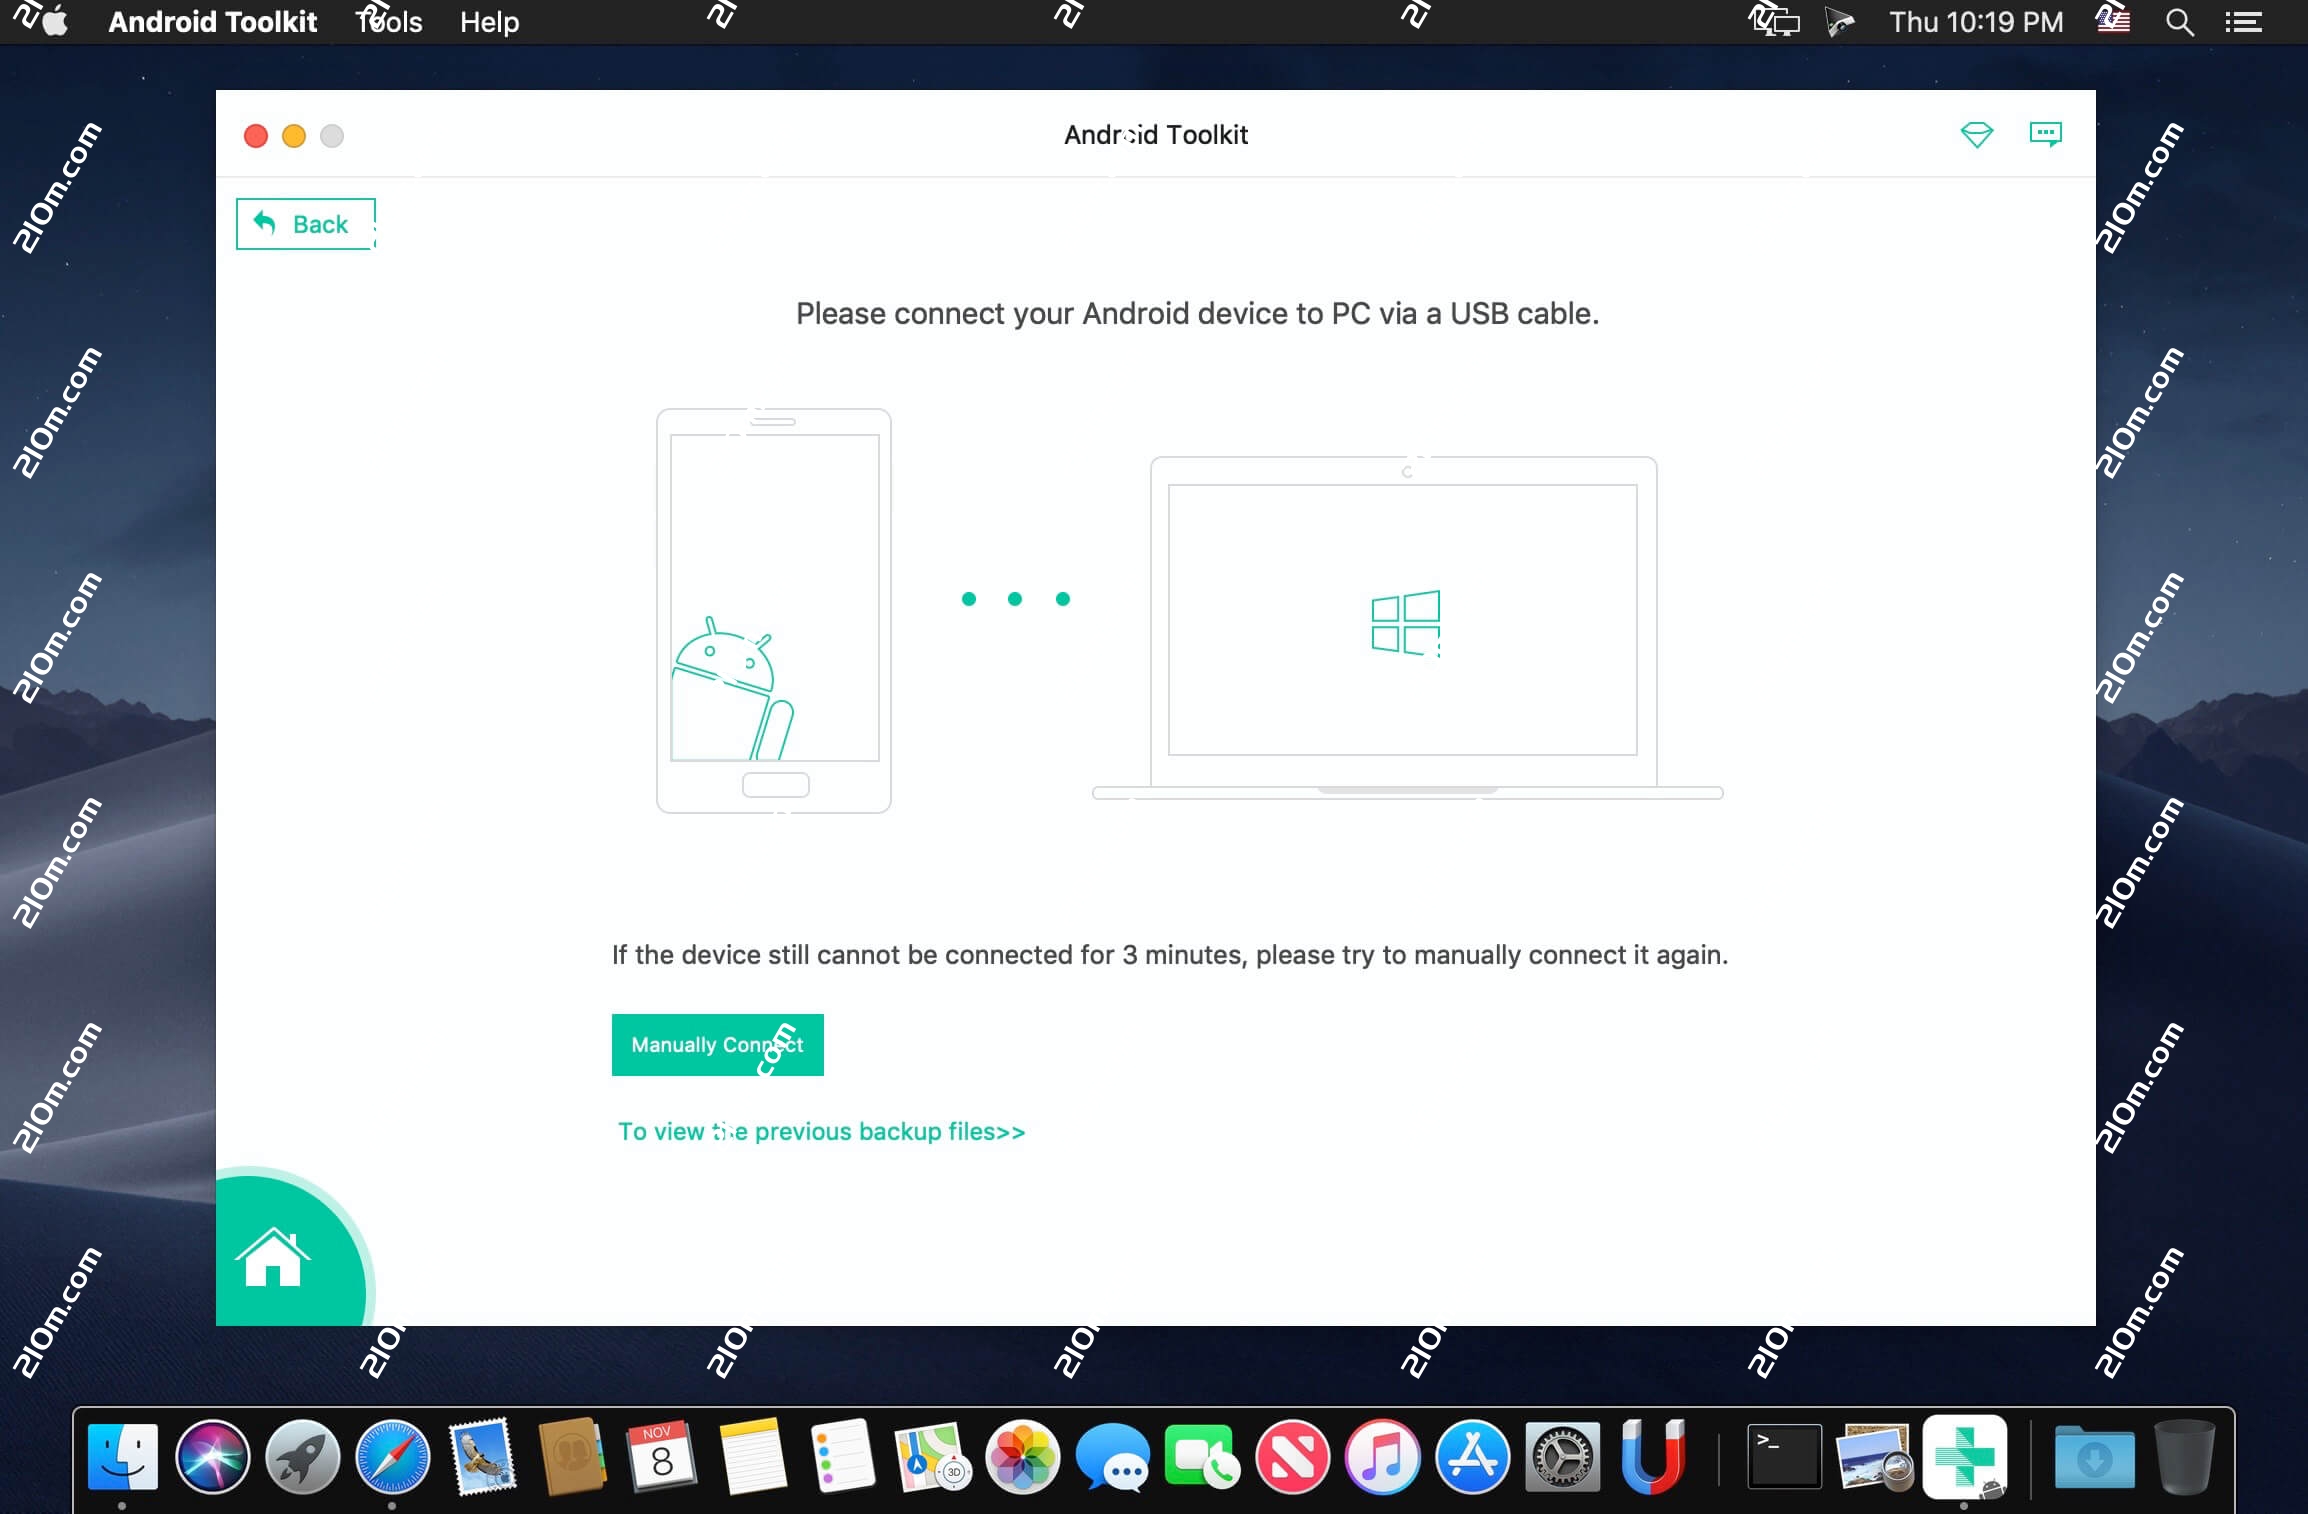This screenshot has height=1514, width=2308.
Task: Open Terminal from the Dock
Action: [1785, 1458]
